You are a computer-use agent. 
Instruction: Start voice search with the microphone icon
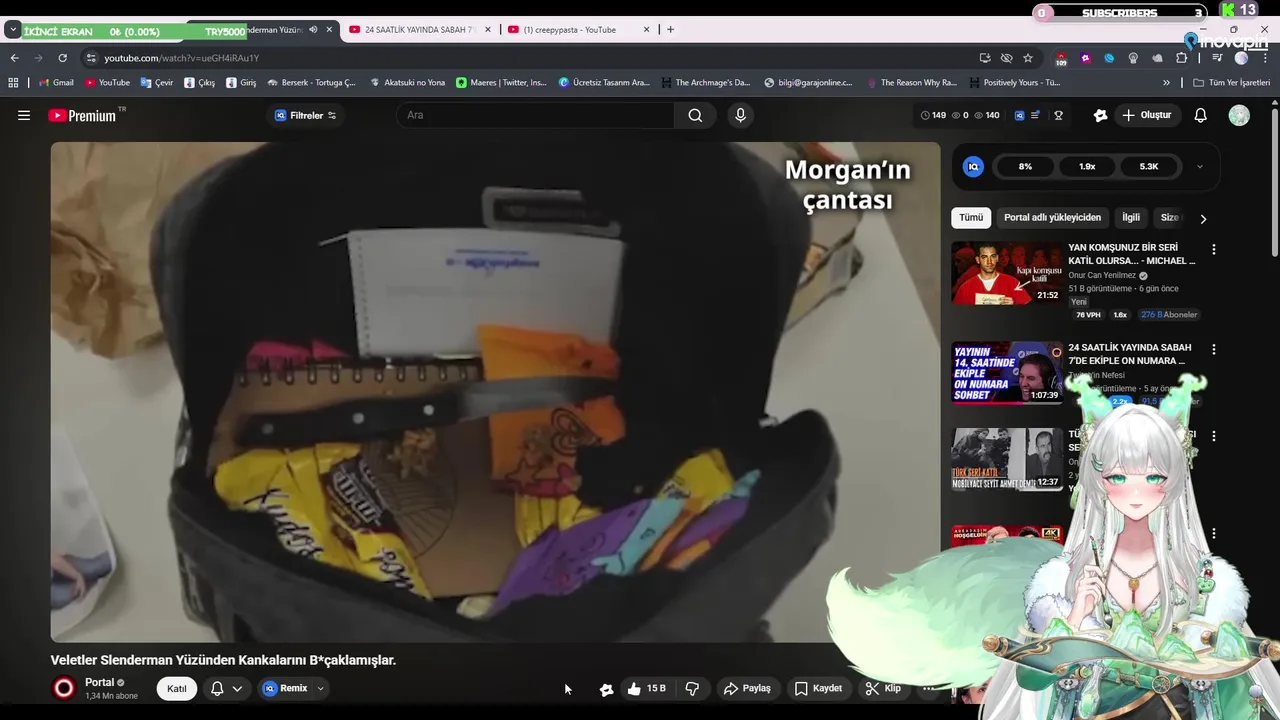[x=740, y=115]
